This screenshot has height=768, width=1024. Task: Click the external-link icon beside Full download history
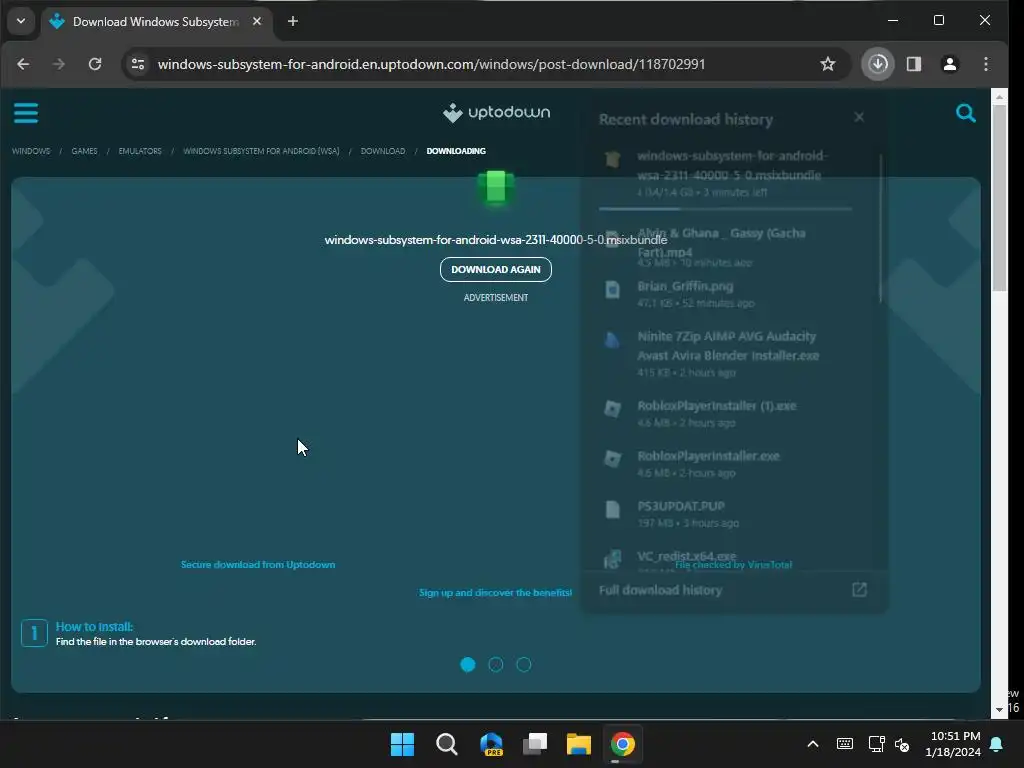859,590
